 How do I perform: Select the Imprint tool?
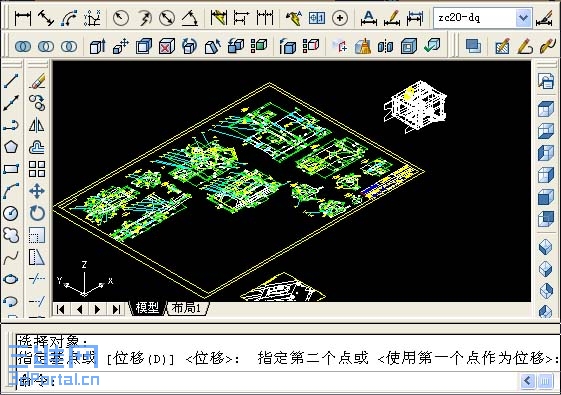coord(340,46)
